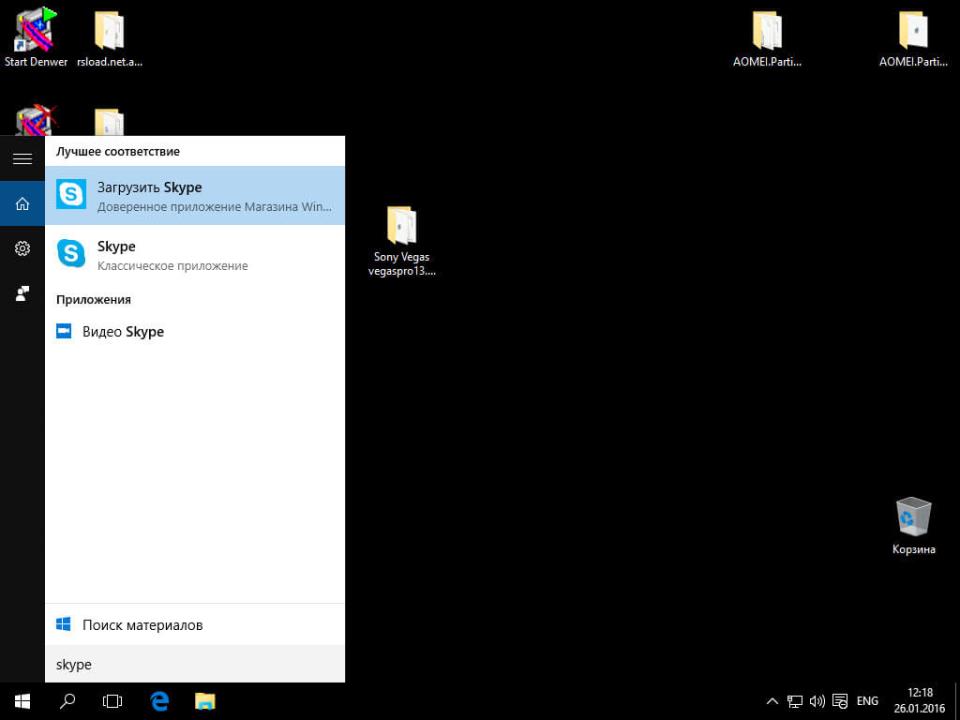Image resolution: width=960 pixels, height=720 pixels.
Task: Select the Home icon in the search sidebar
Action: click(x=22, y=203)
